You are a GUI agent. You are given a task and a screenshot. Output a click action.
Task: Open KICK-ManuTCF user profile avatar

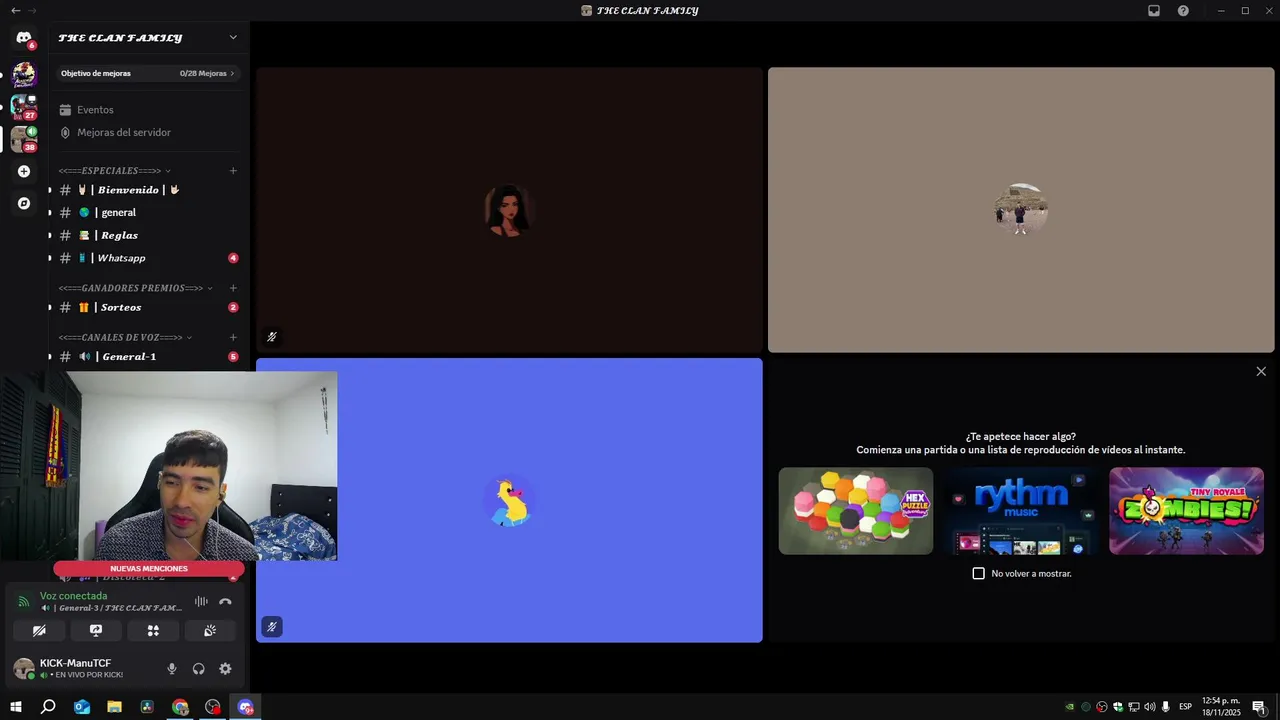click(x=24, y=668)
